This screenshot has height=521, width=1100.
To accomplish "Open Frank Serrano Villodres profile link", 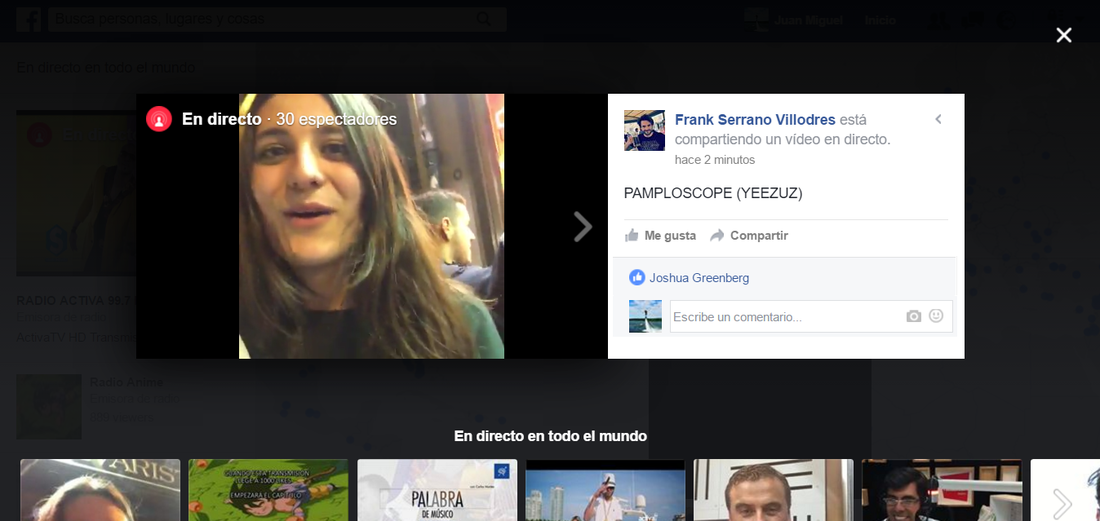I will (x=755, y=120).
